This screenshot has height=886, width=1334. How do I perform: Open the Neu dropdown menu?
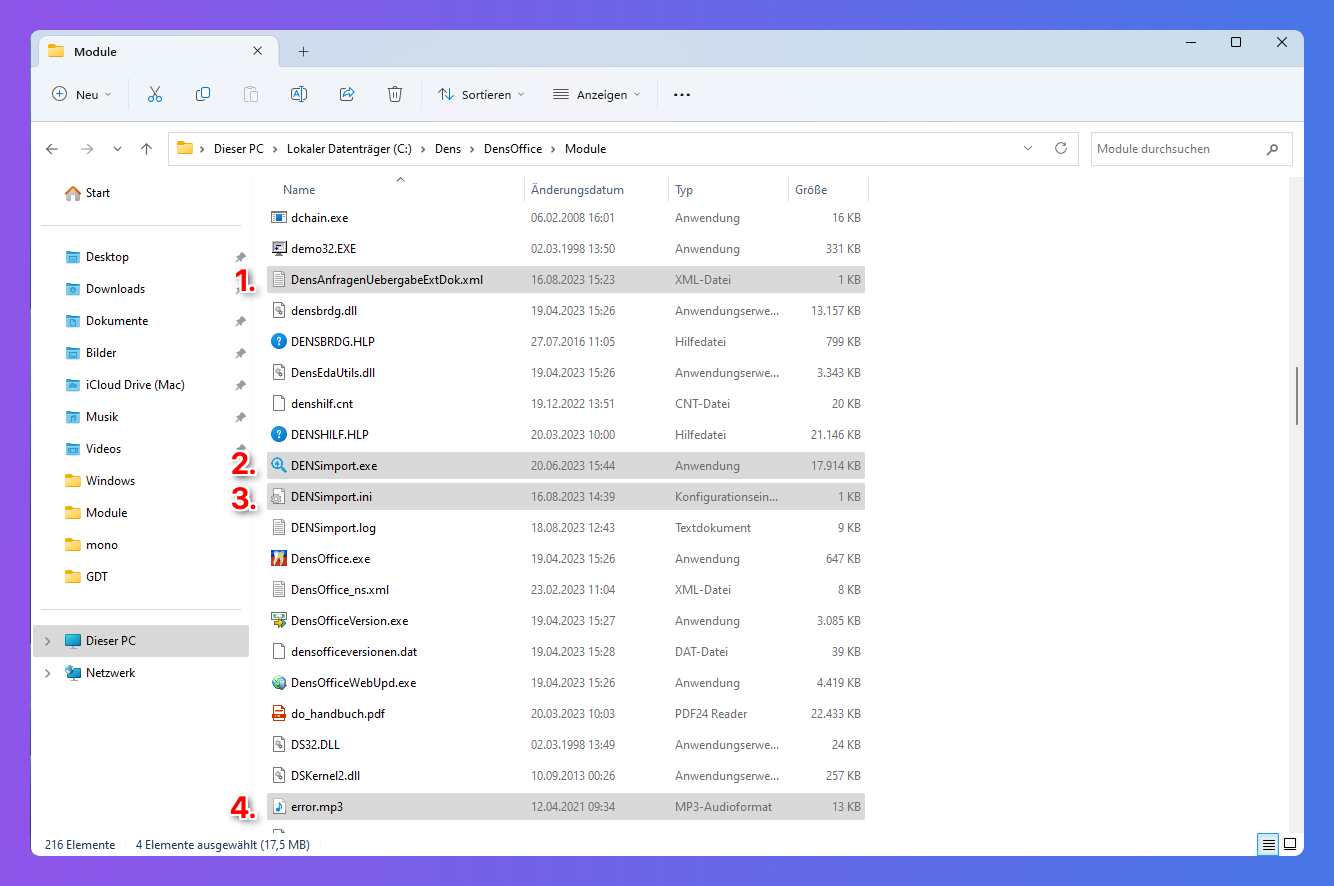(x=82, y=94)
